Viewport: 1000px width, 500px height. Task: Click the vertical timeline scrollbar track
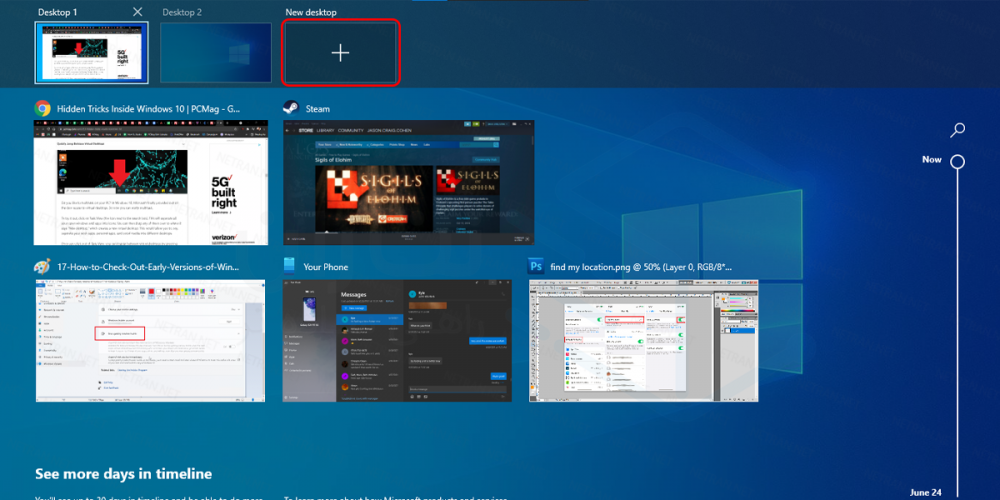pyautogui.click(x=957, y=330)
